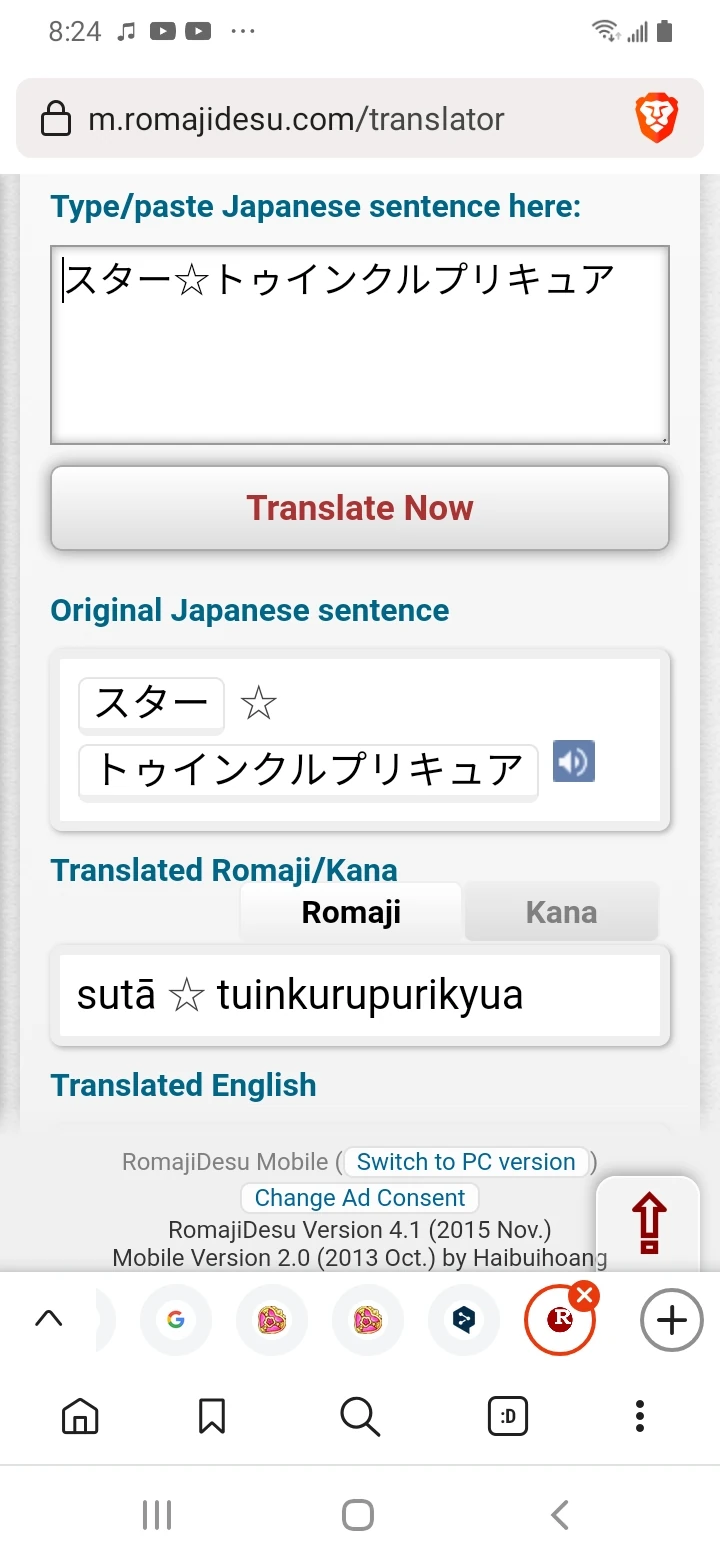This screenshot has height=1560, width=720.
Task: Open bookmarks via the bookmark icon
Action: [211, 1416]
